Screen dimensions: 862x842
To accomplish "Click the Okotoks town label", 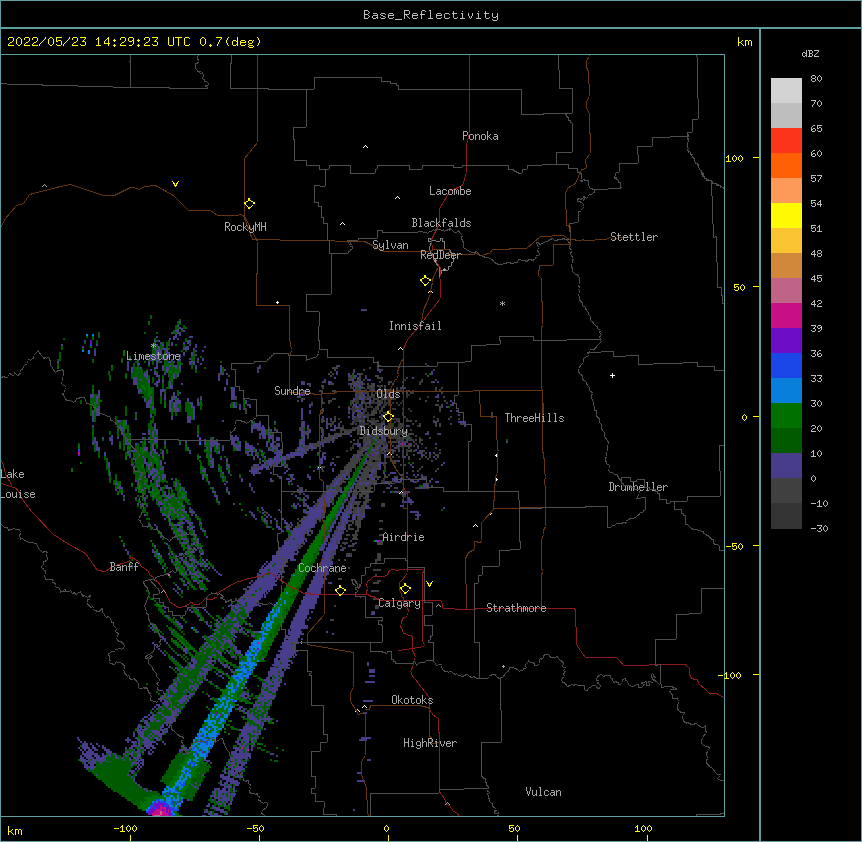I will click(412, 700).
